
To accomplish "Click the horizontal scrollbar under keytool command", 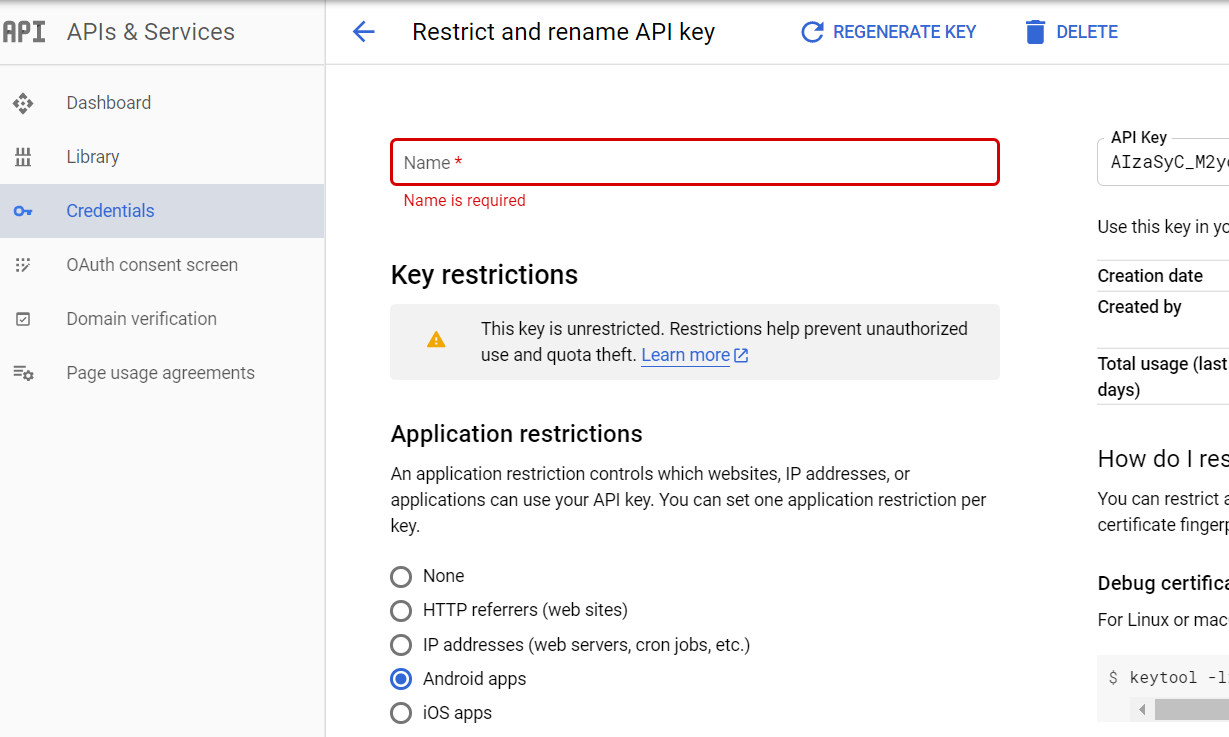I will coord(1190,709).
